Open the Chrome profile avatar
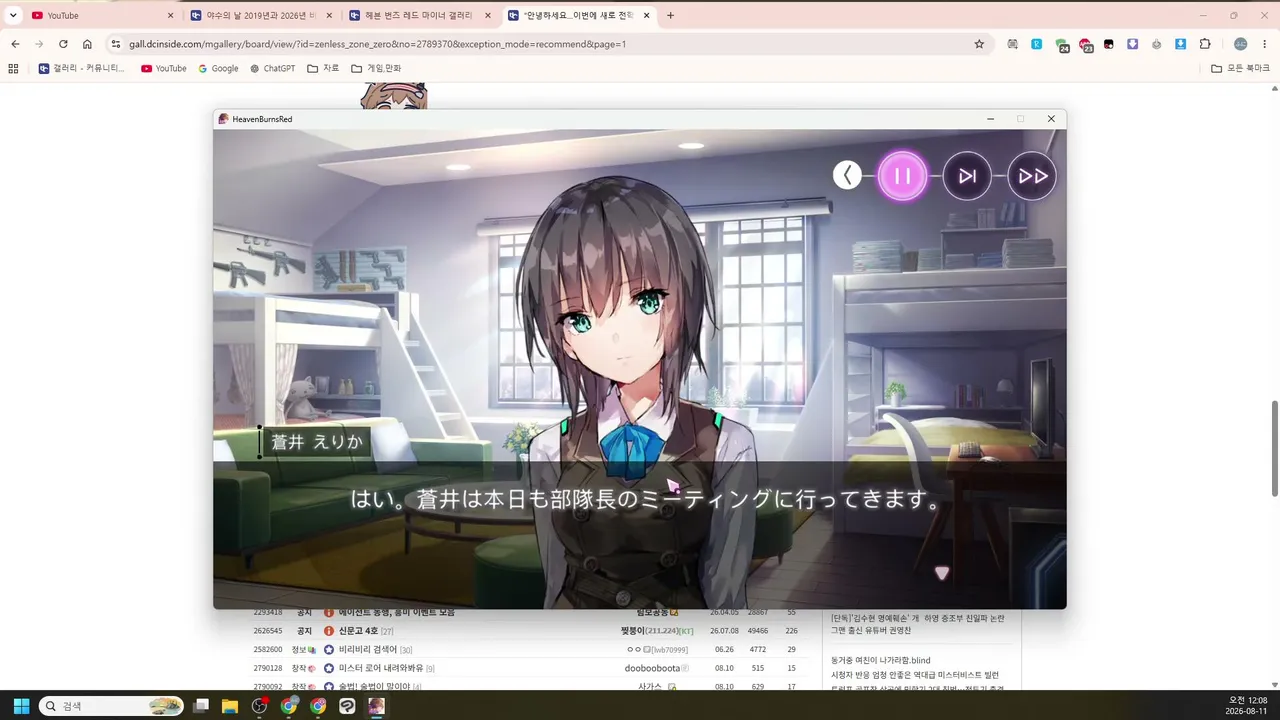The width and height of the screenshot is (1280, 720). 1241,44
